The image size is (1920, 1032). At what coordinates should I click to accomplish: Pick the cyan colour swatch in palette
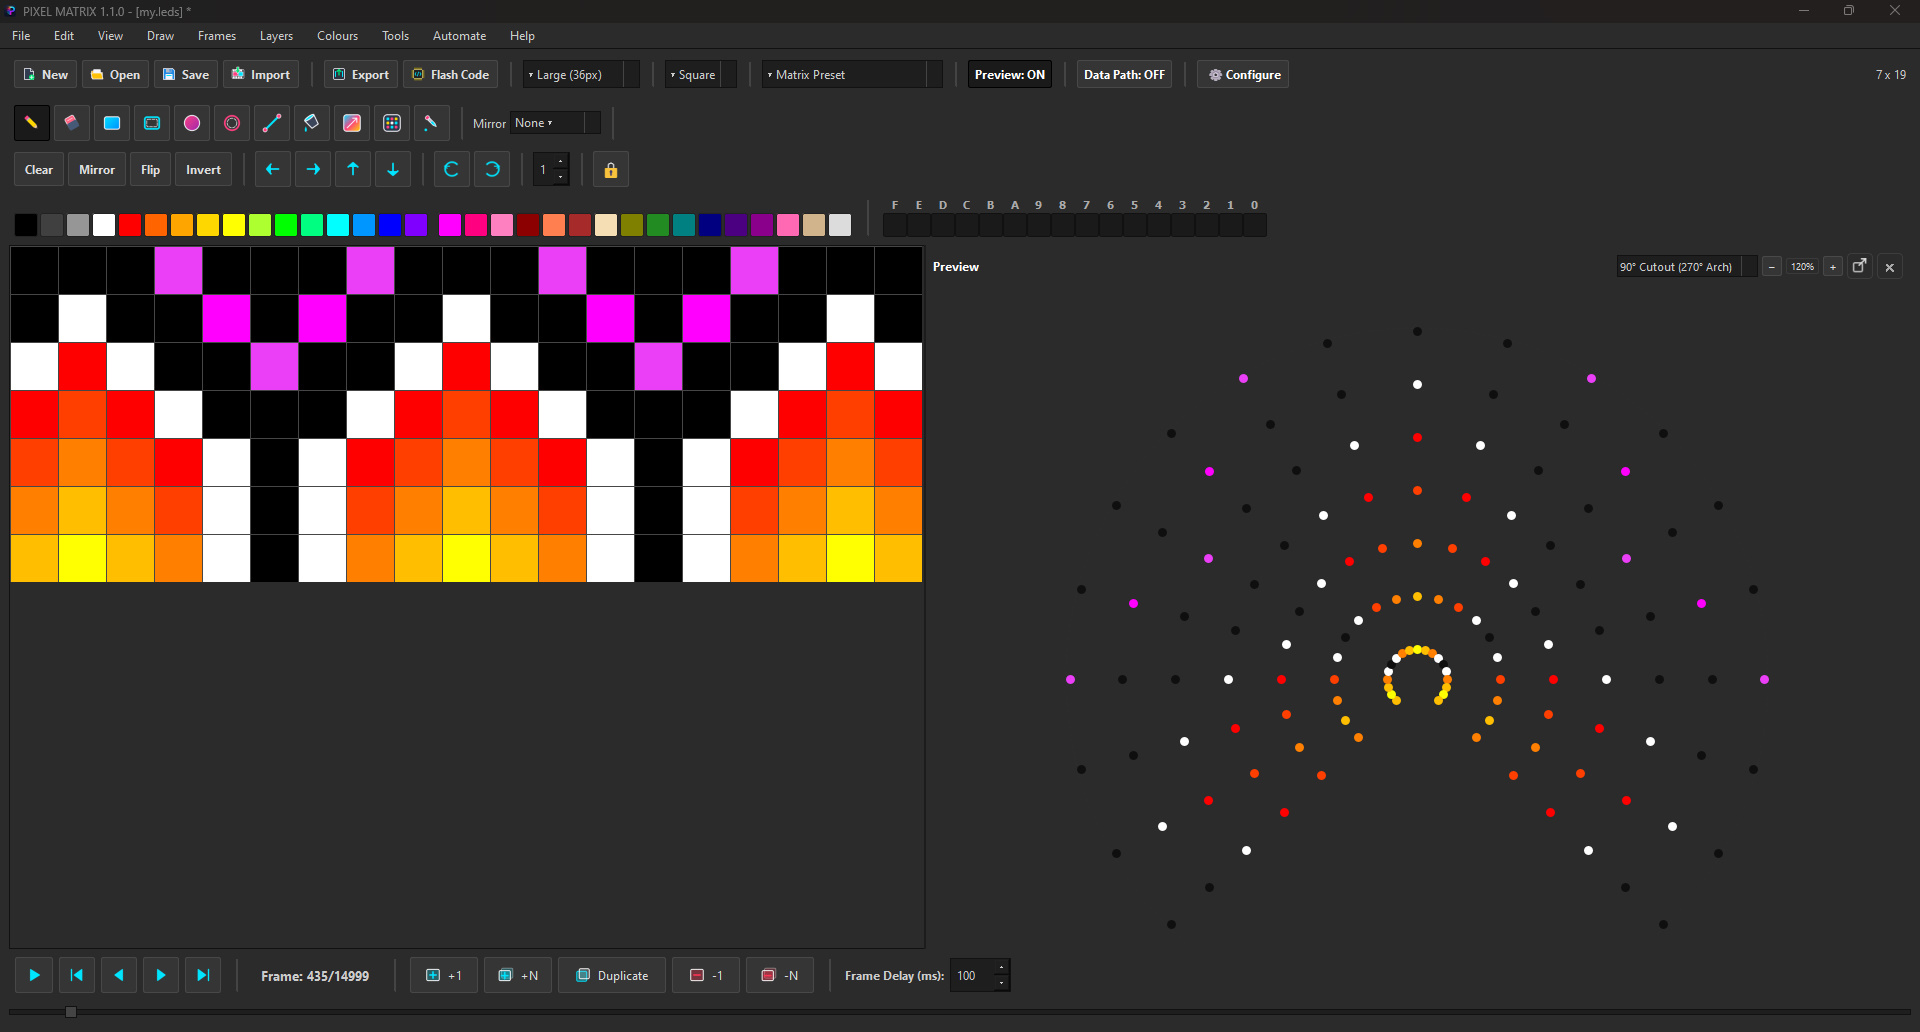[x=338, y=225]
